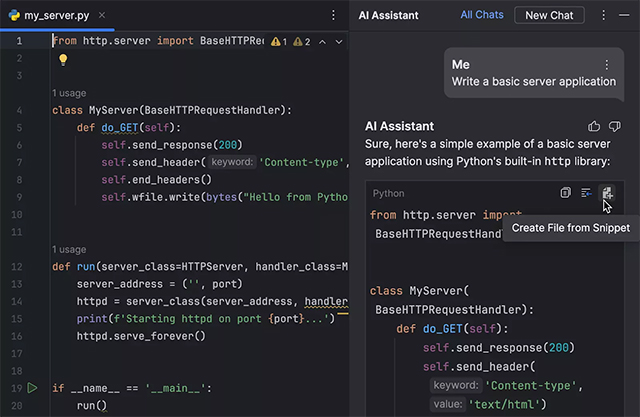Go to next highlighted error arrow

pyautogui.click(x=339, y=42)
